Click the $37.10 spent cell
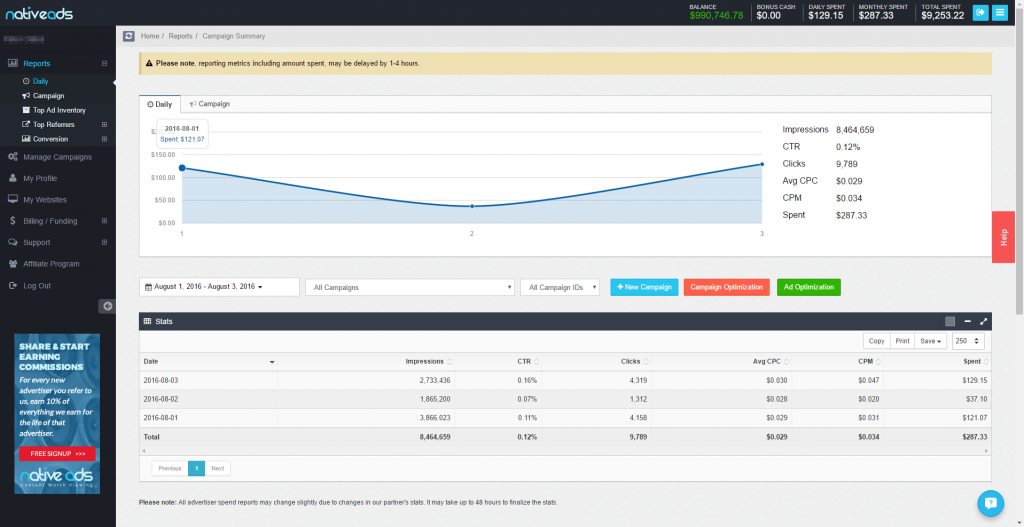Image resolution: width=1024 pixels, height=527 pixels. [x=937, y=399]
